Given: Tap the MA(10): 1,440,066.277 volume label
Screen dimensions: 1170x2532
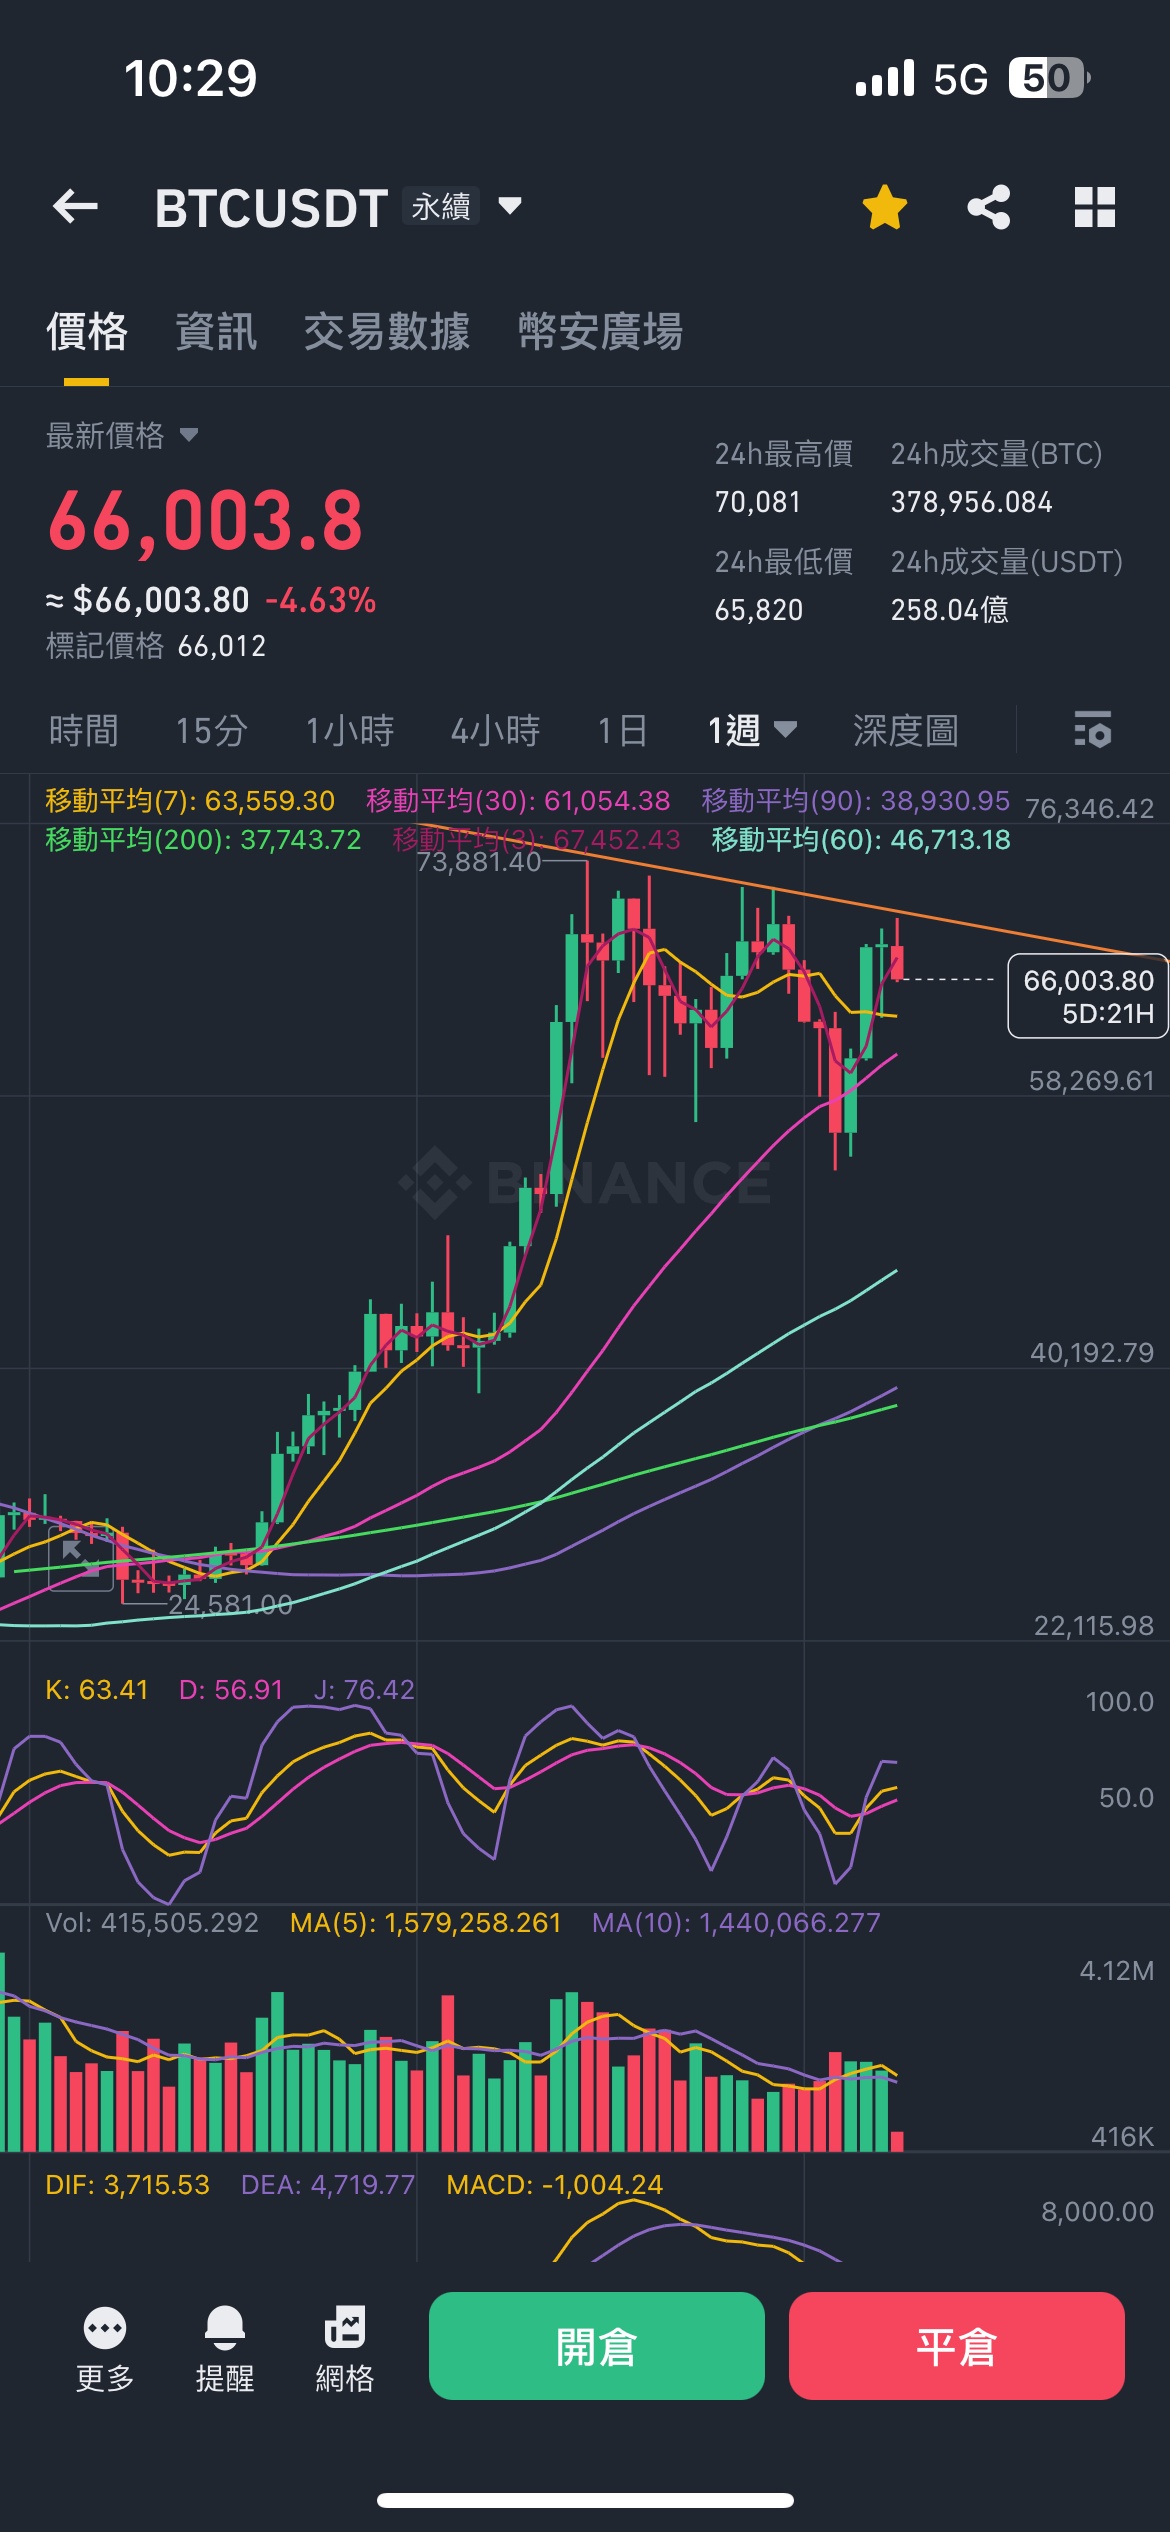Looking at the screenshot, I should [736, 1923].
